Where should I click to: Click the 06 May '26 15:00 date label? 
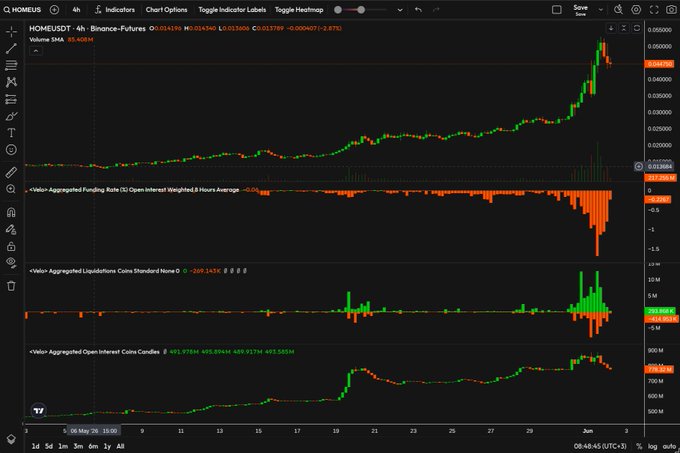pyautogui.click(x=94, y=431)
